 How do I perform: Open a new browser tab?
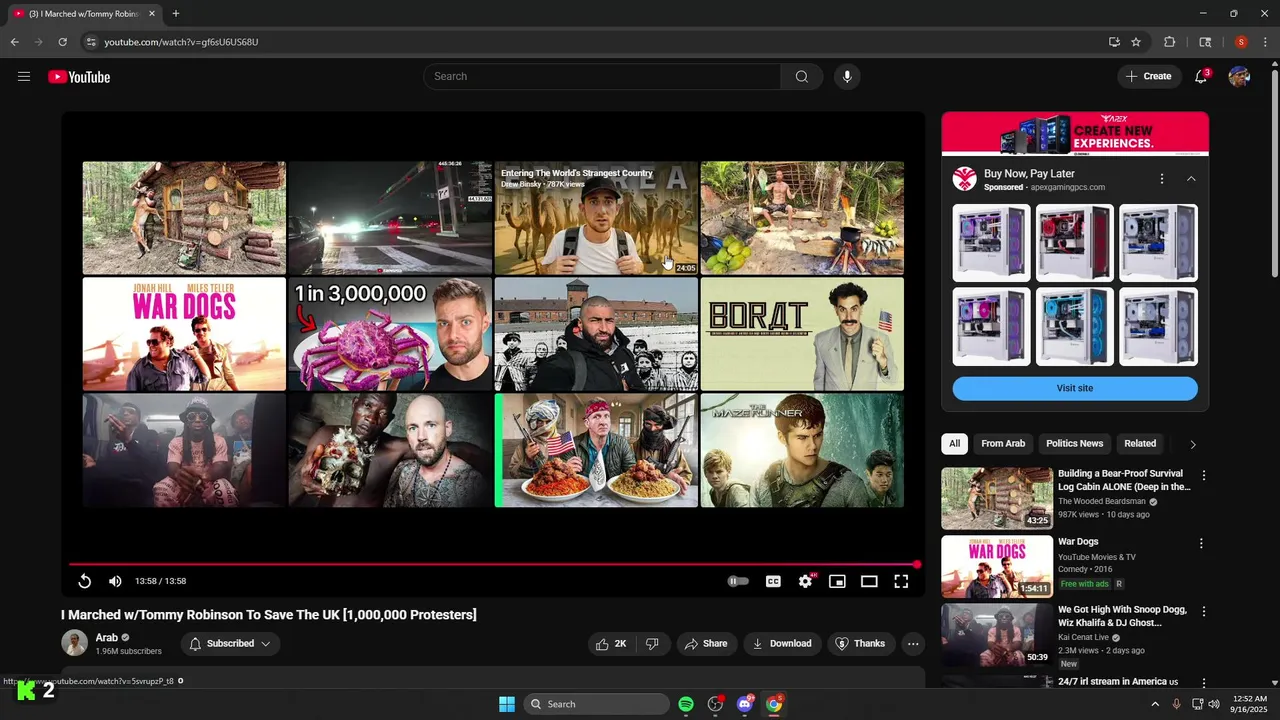pyautogui.click(x=176, y=14)
